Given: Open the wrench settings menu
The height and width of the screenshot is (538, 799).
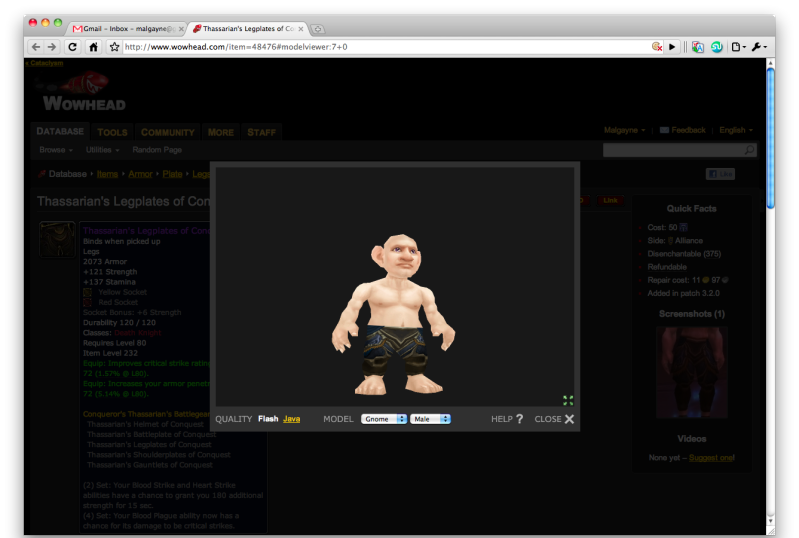Looking at the screenshot, I should coord(759,47).
